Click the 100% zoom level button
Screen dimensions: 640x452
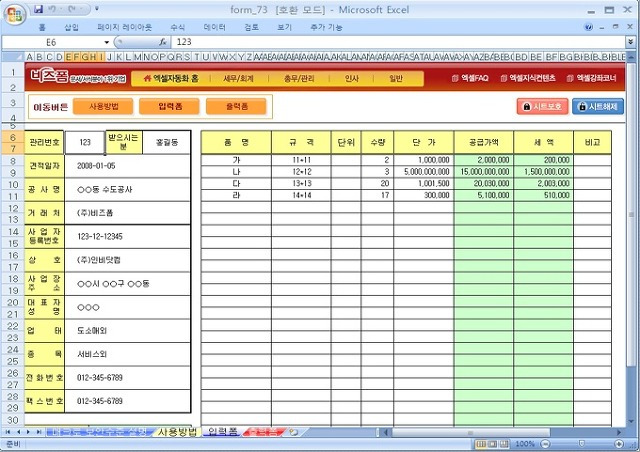tap(525, 444)
